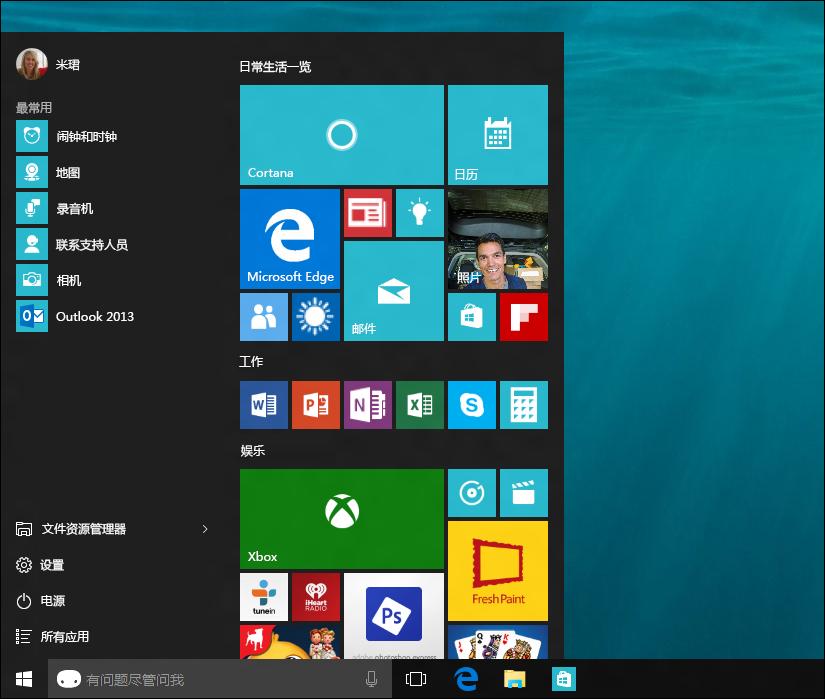
Task: Open the Movies & TV clapperboard tile
Action: [x=524, y=493]
